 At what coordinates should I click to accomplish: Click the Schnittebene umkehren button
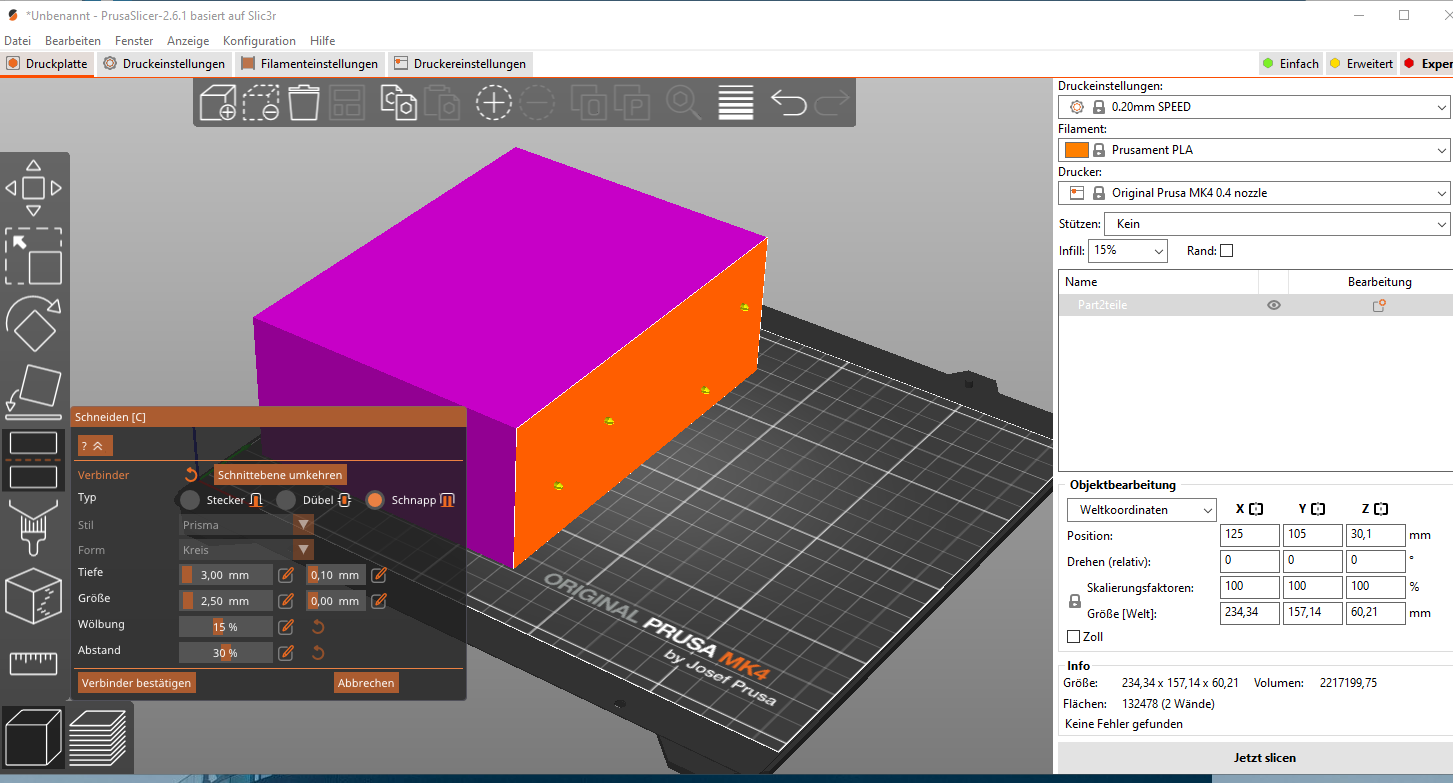pos(281,475)
